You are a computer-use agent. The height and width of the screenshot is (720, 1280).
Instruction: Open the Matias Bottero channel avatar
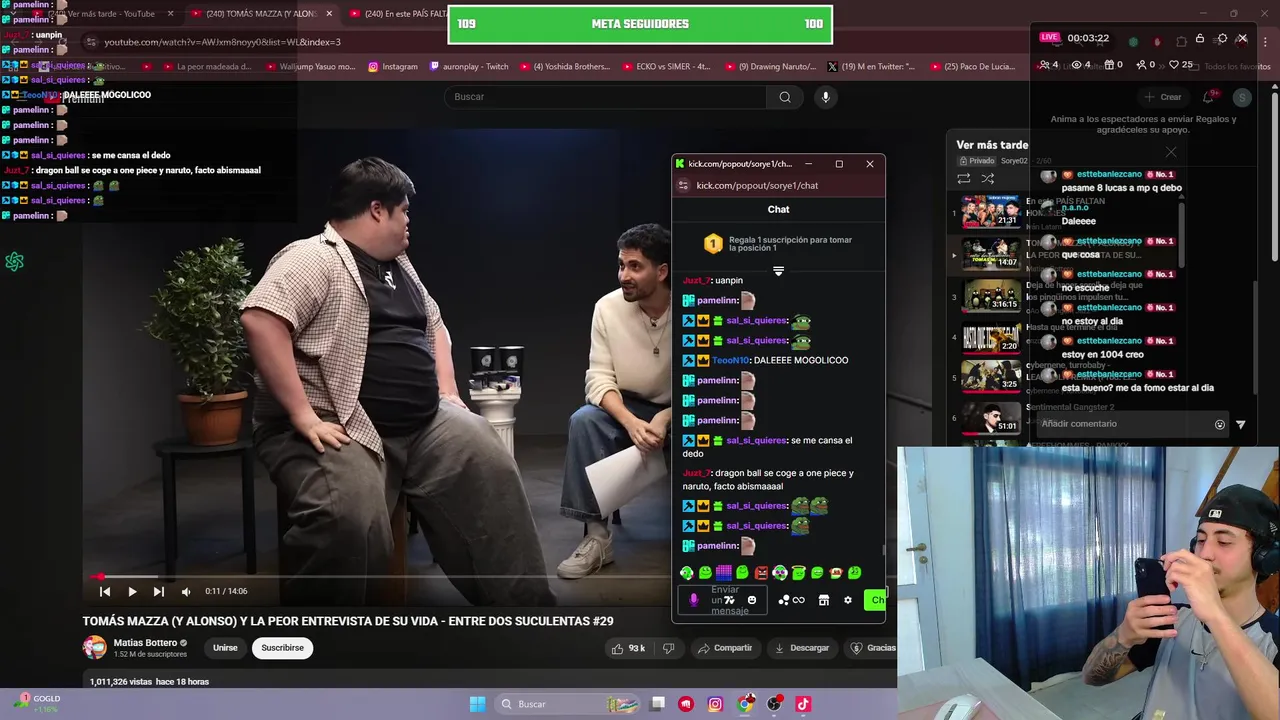tap(94, 648)
